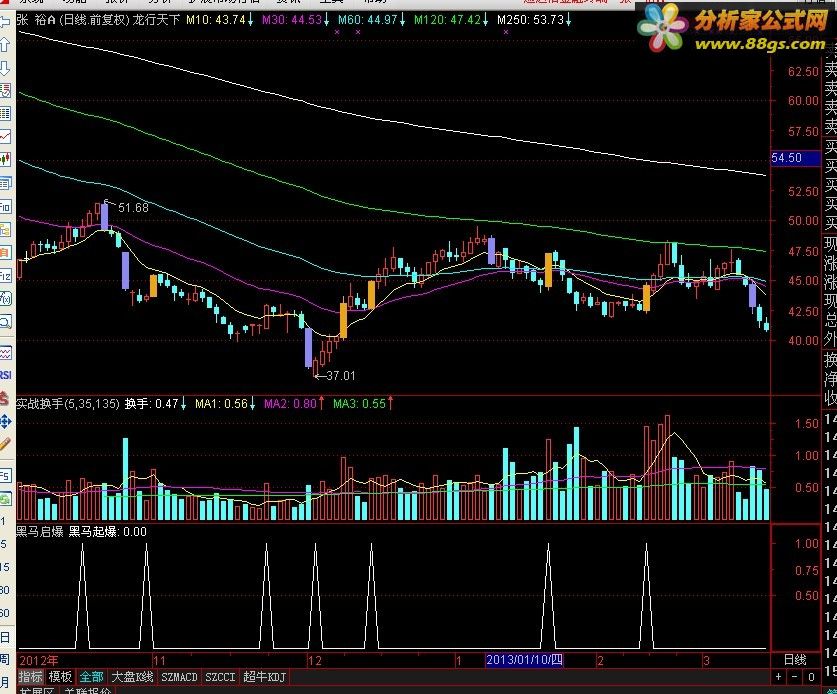Screen dimensions: 837x694
Task: Open the 超牛KDJ indicator tab
Action: 264,677
